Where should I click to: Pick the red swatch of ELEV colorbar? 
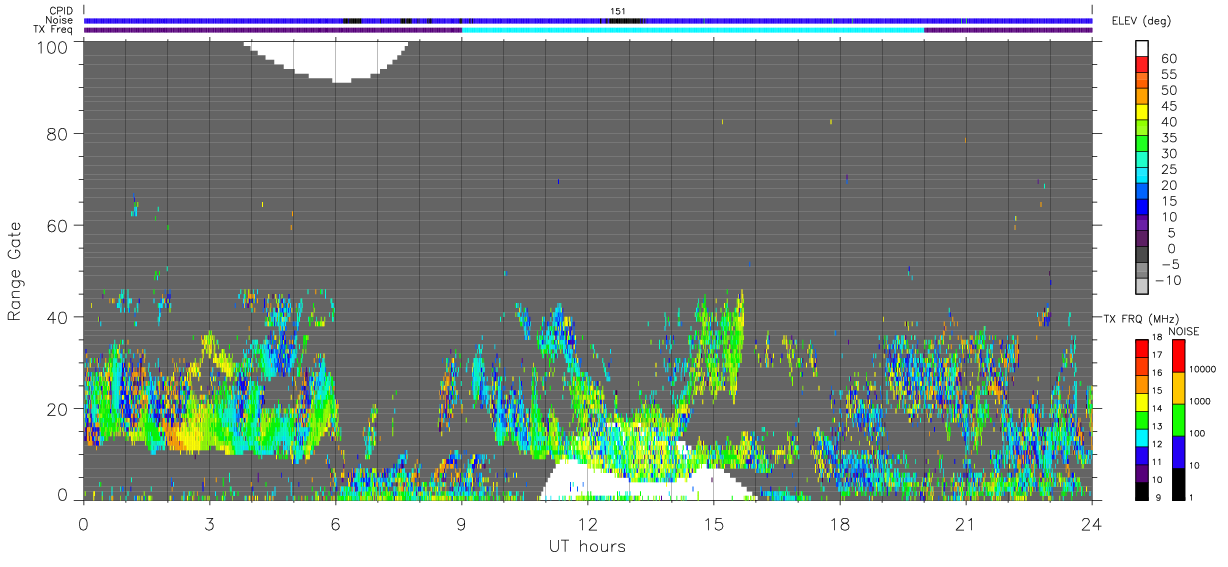1142,65
